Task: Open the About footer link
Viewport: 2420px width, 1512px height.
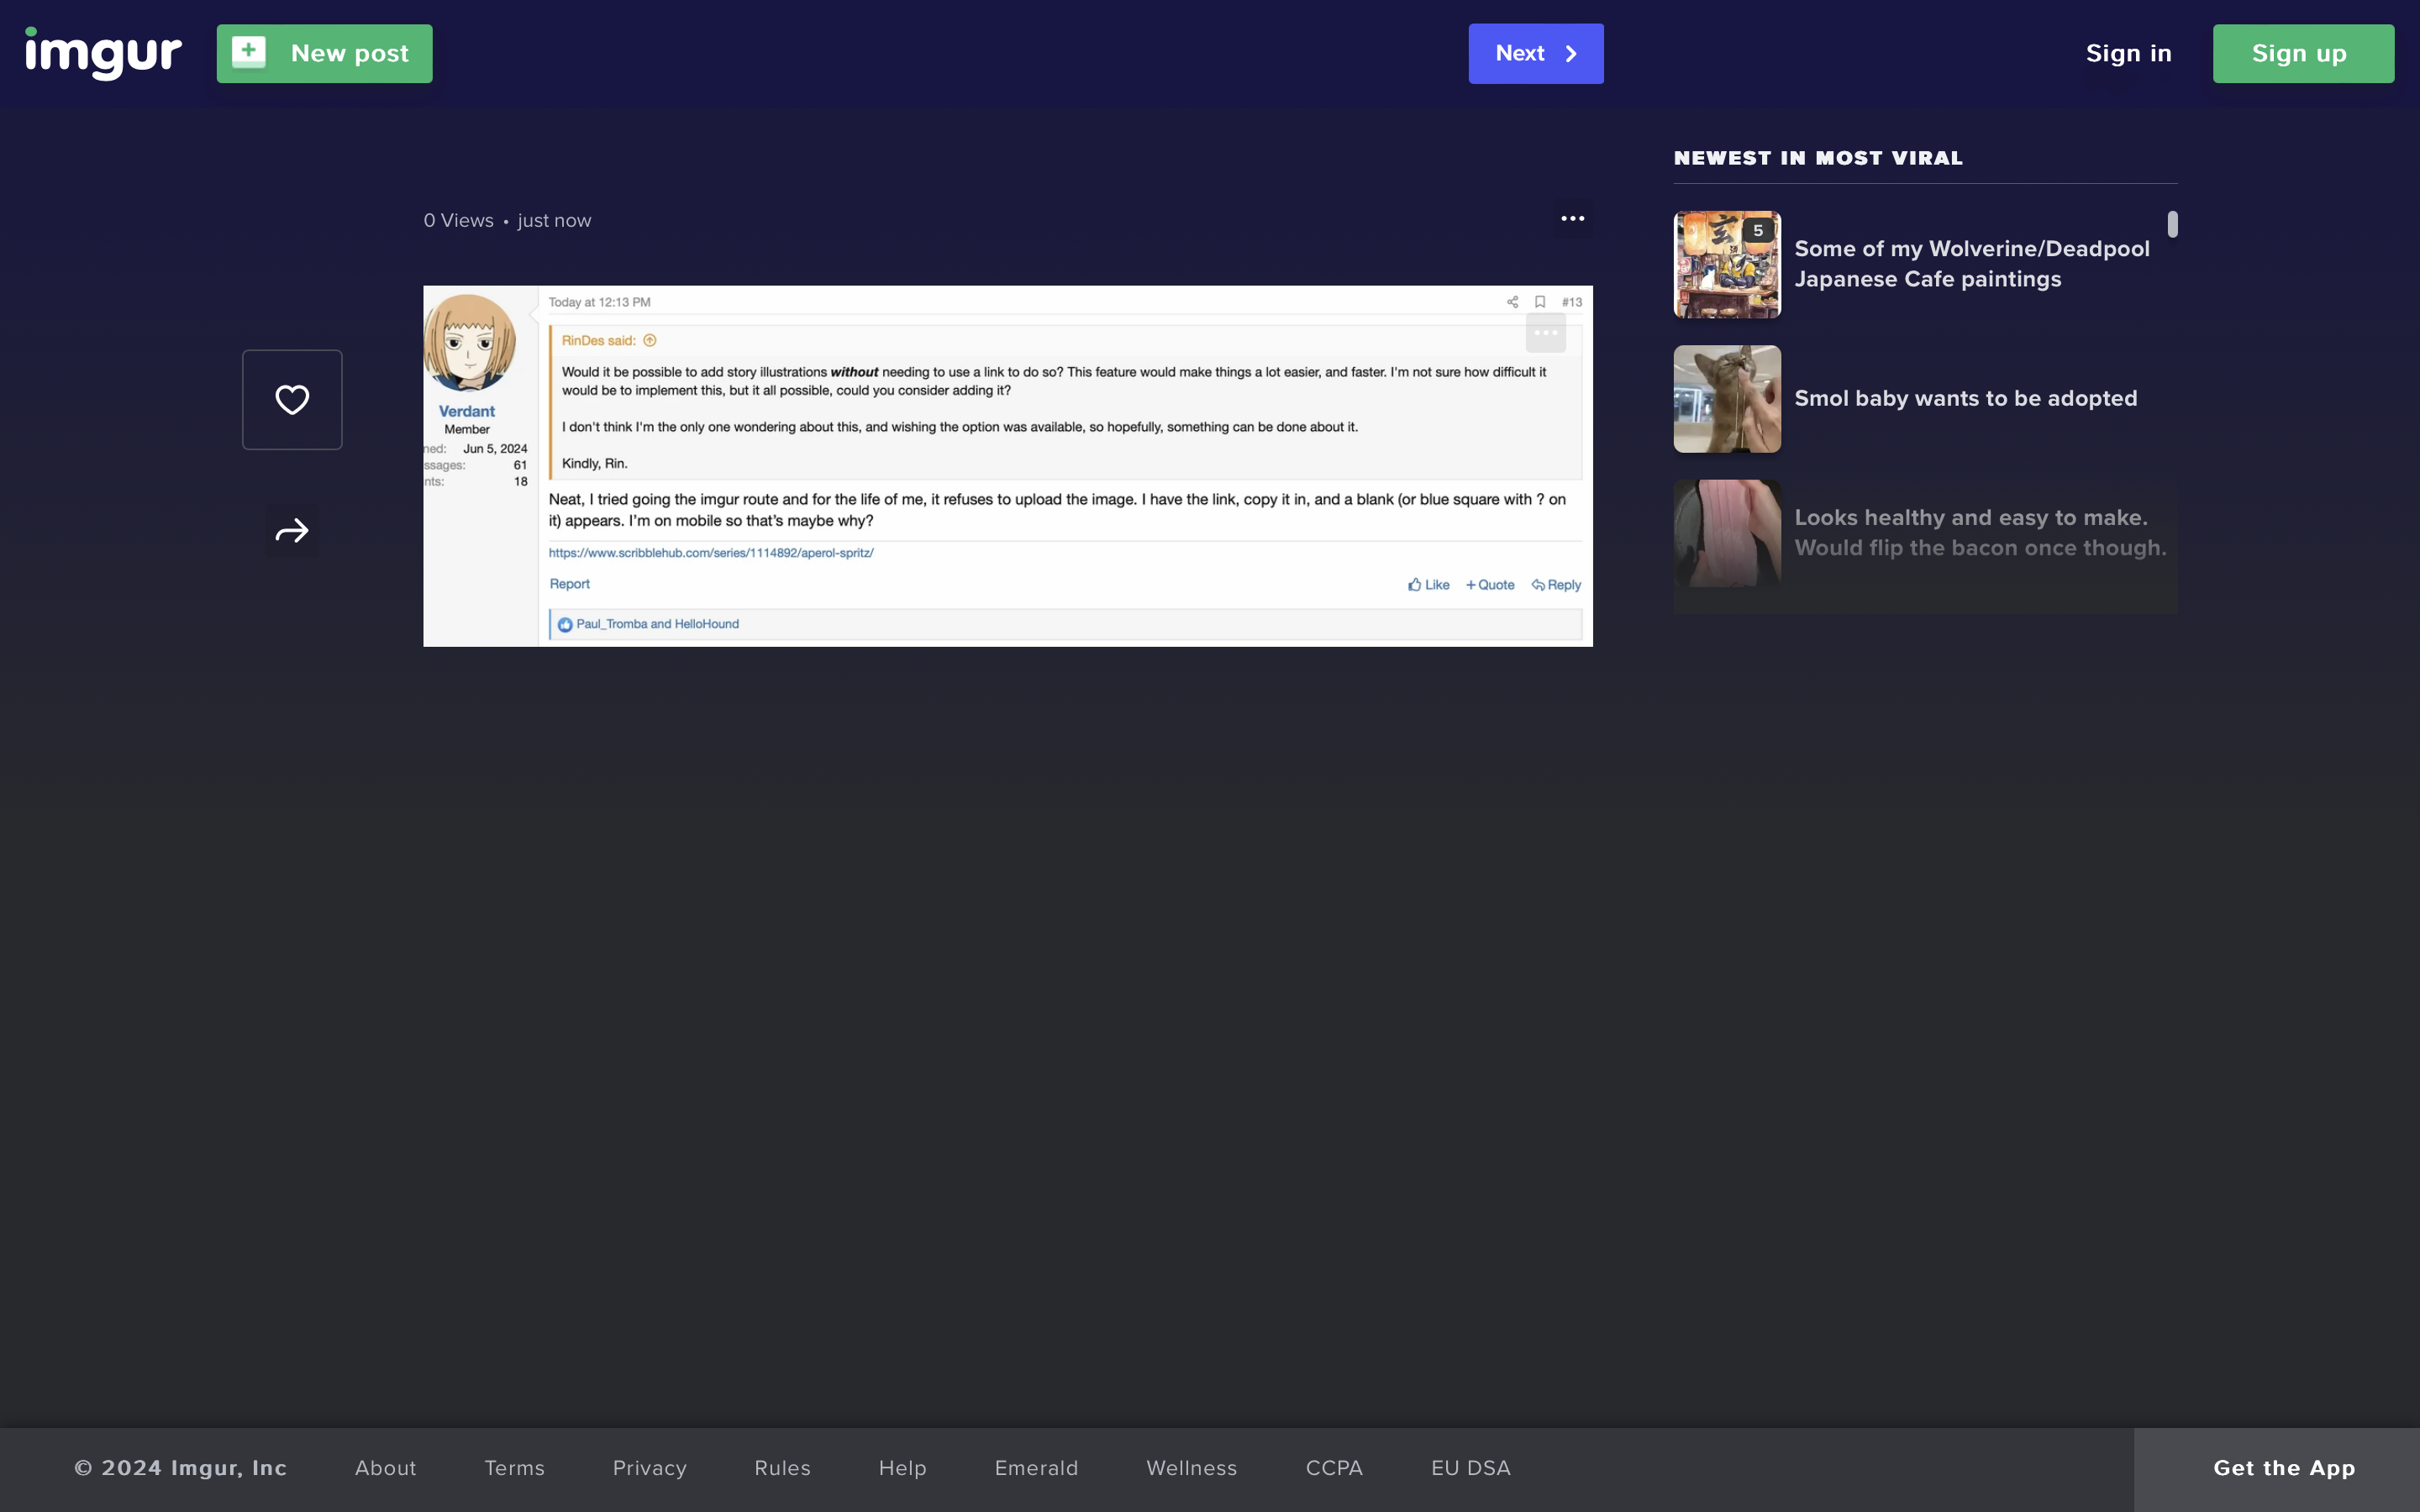Action: (385, 1467)
